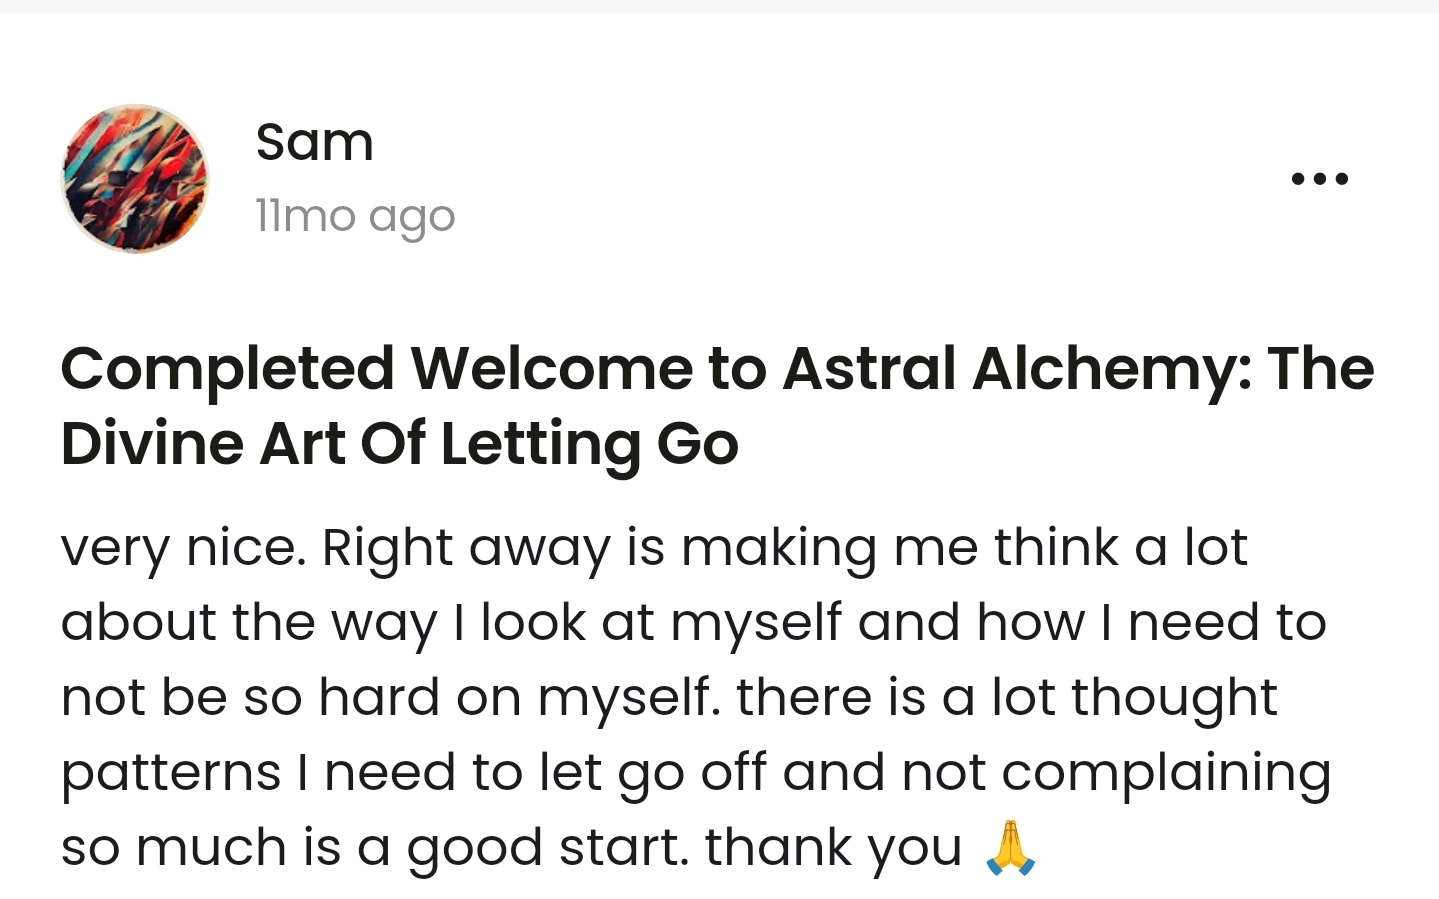Screen dimensions: 1439x899
Task: Click the opening words "very nice."
Action: click(183, 548)
